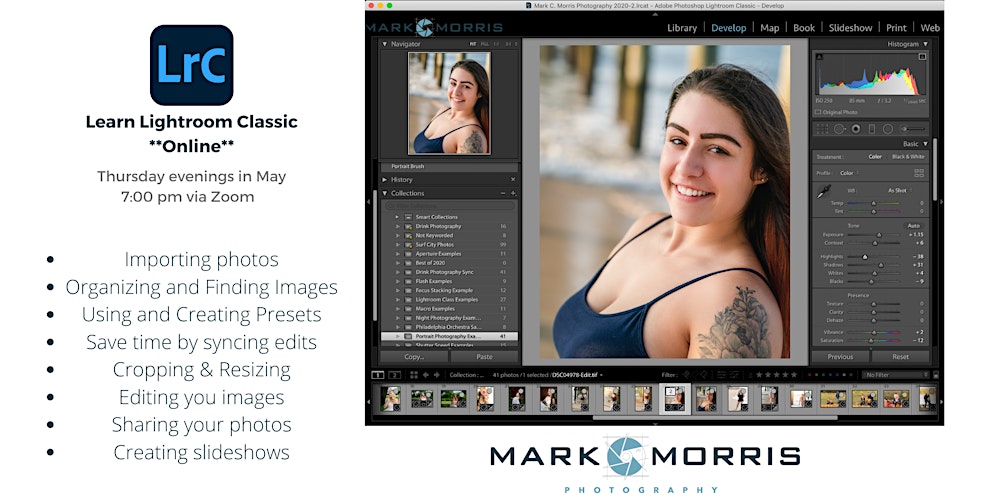
Task: Set Treatment to Color
Action: pos(875,157)
